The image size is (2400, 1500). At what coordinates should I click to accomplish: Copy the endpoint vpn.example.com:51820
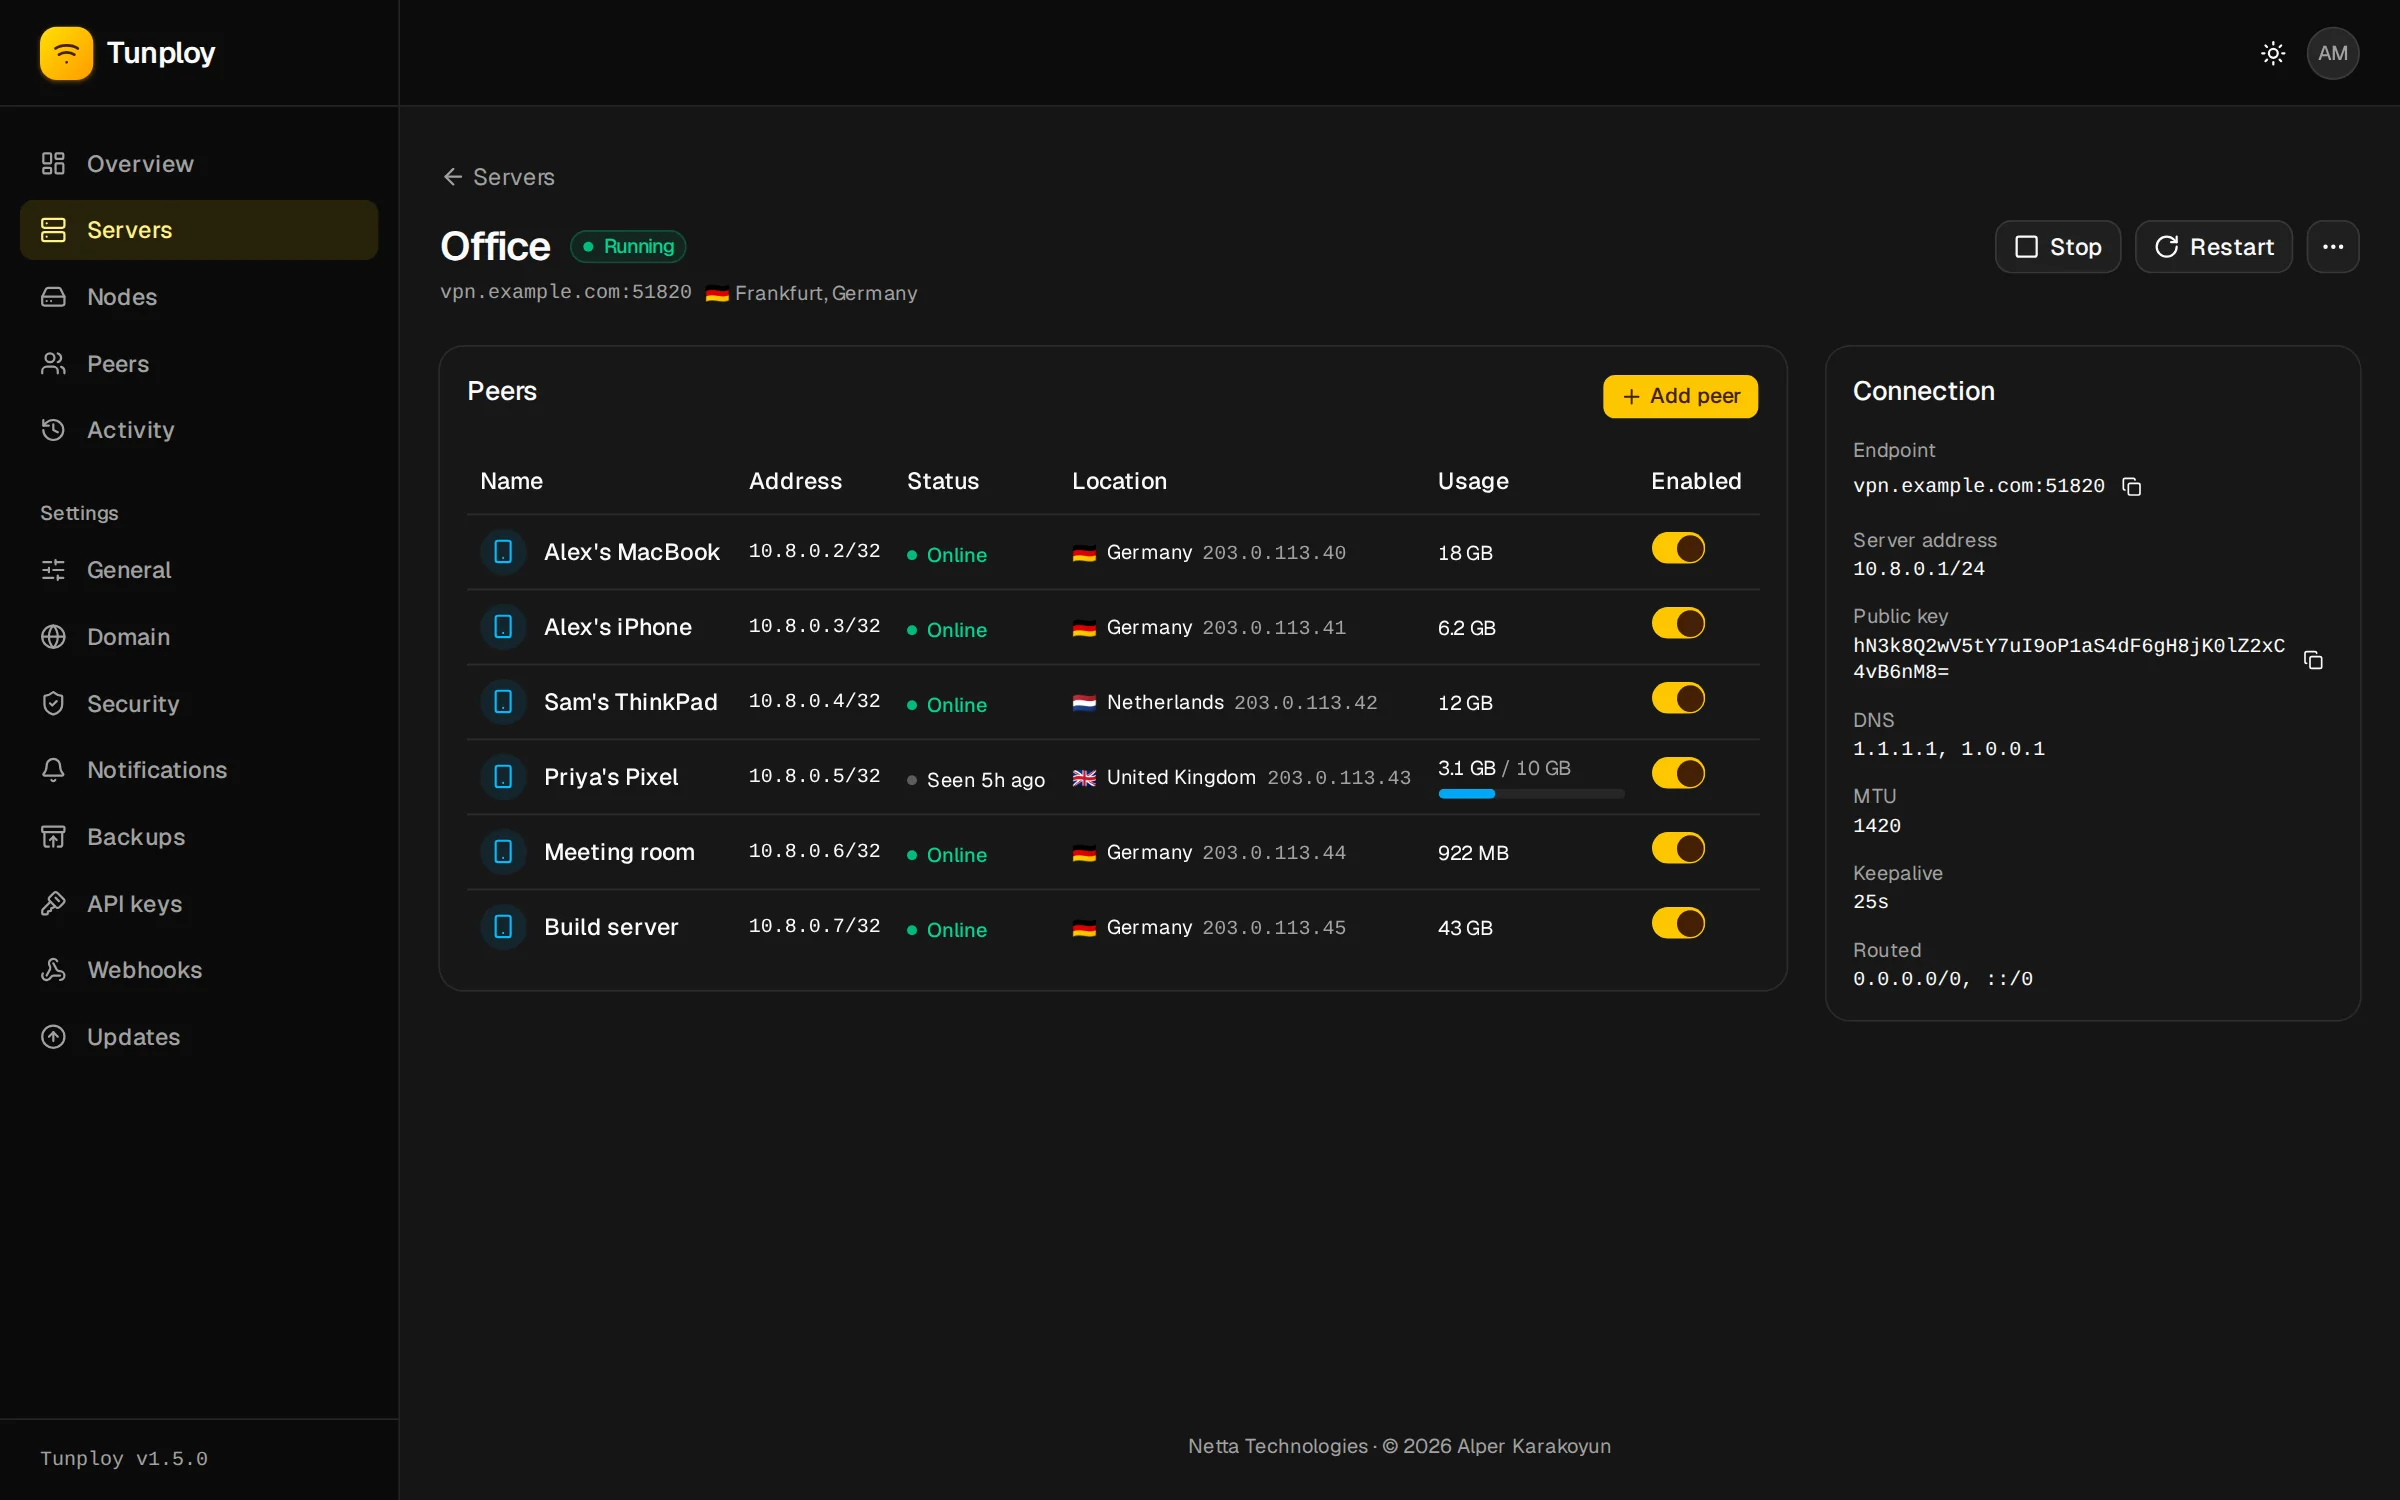2131,487
